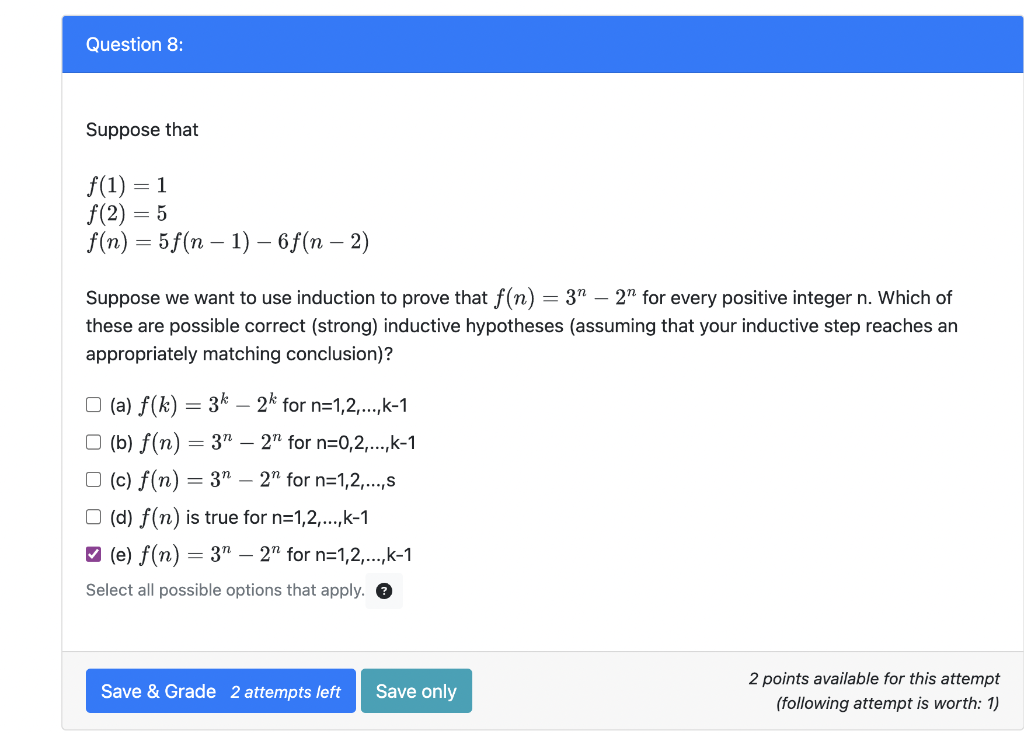
Task: Click the equation f(2) = 5
Action: (126, 213)
